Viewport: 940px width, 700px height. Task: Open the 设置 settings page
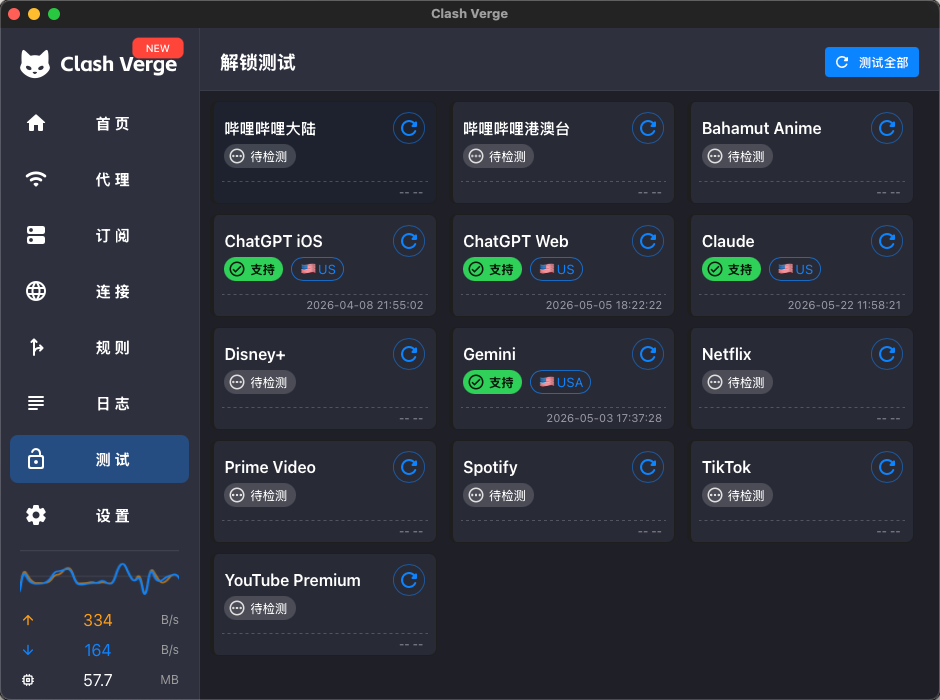click(100, 515)
